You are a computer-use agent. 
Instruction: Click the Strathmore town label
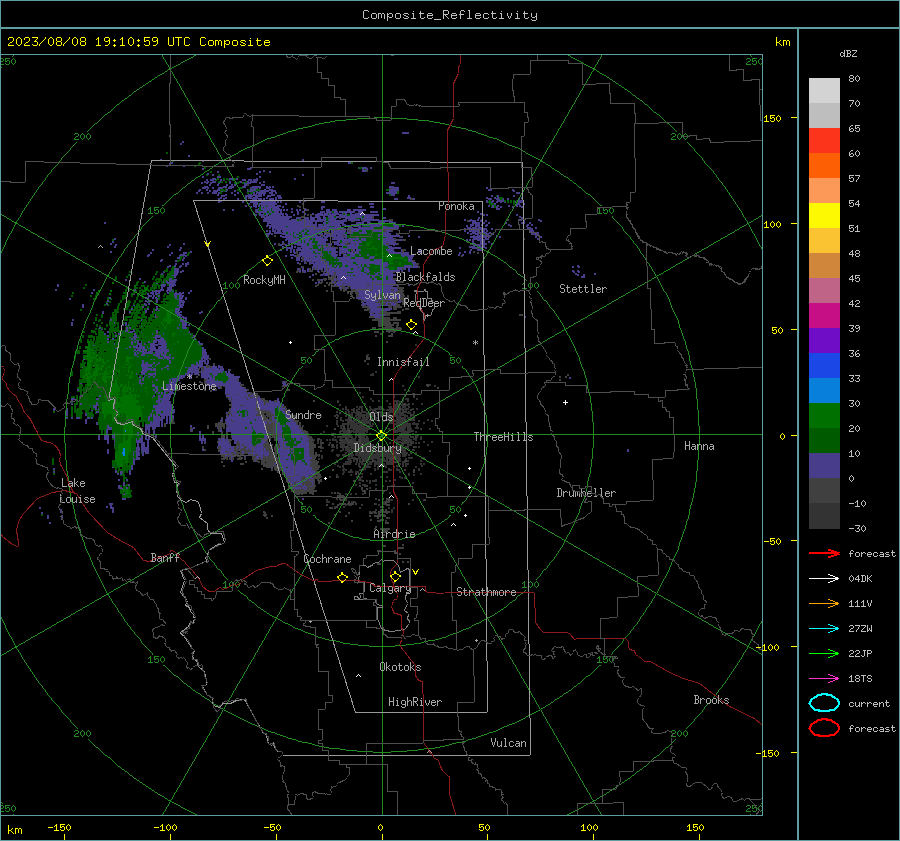pos(486,592)
